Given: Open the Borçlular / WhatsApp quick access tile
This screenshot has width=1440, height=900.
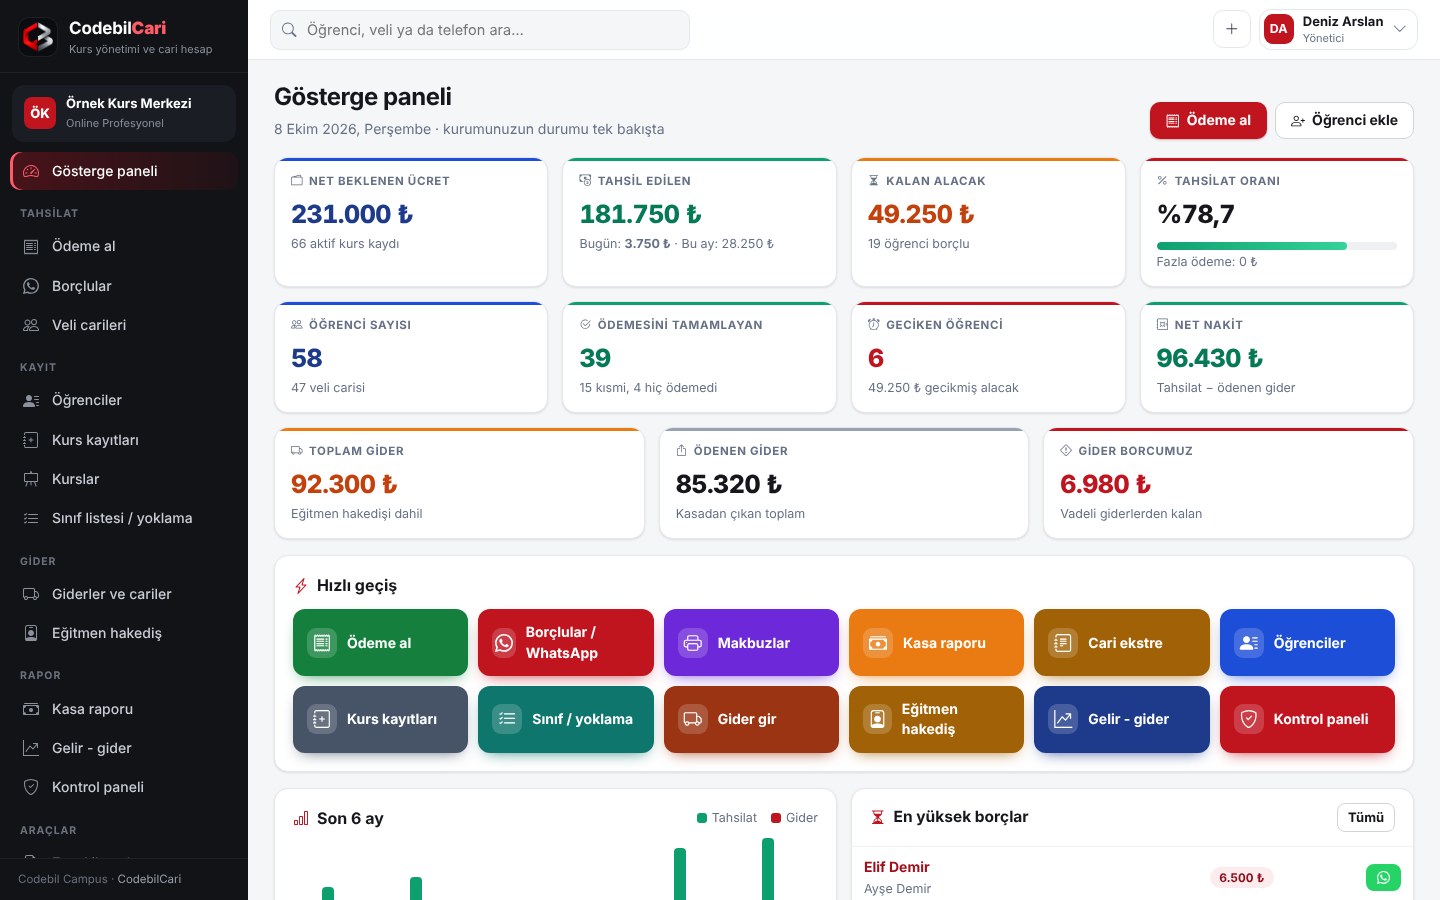Looking at the screenshot, I should (x=566, y=643).
